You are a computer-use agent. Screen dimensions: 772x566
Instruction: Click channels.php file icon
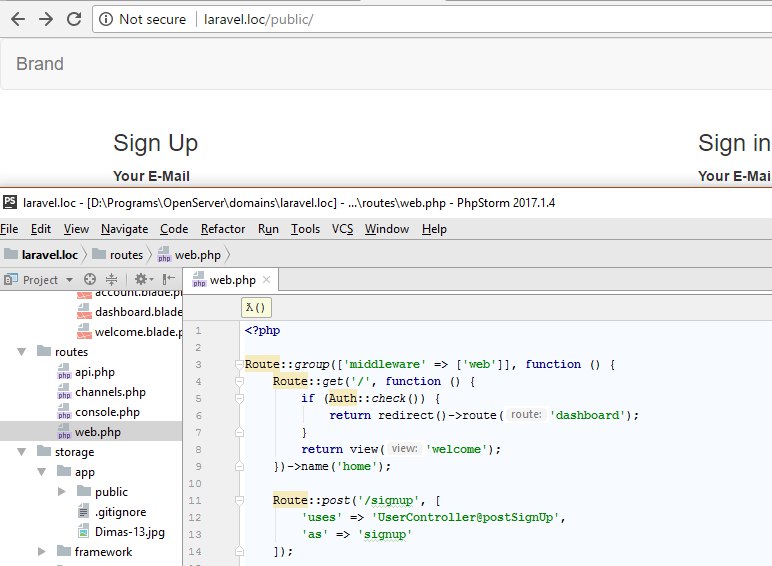coord(64,391)
